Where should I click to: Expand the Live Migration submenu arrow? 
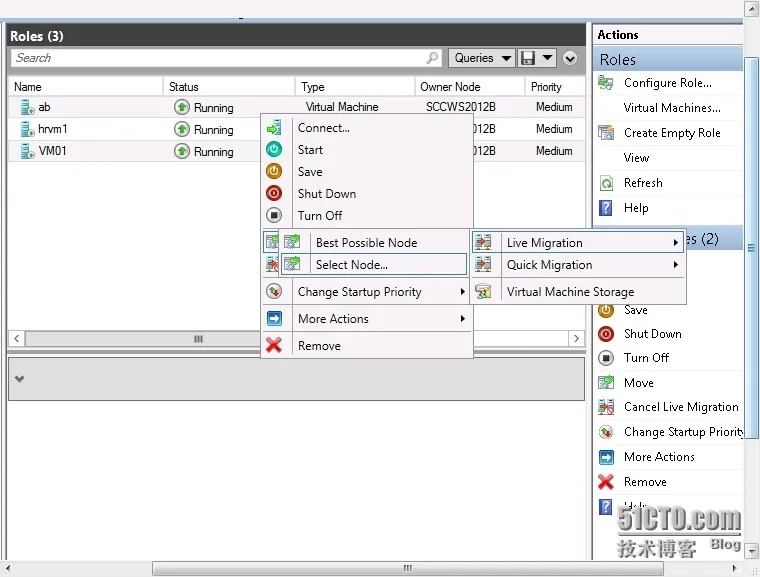pyautogui.click(x=676, y=242)
